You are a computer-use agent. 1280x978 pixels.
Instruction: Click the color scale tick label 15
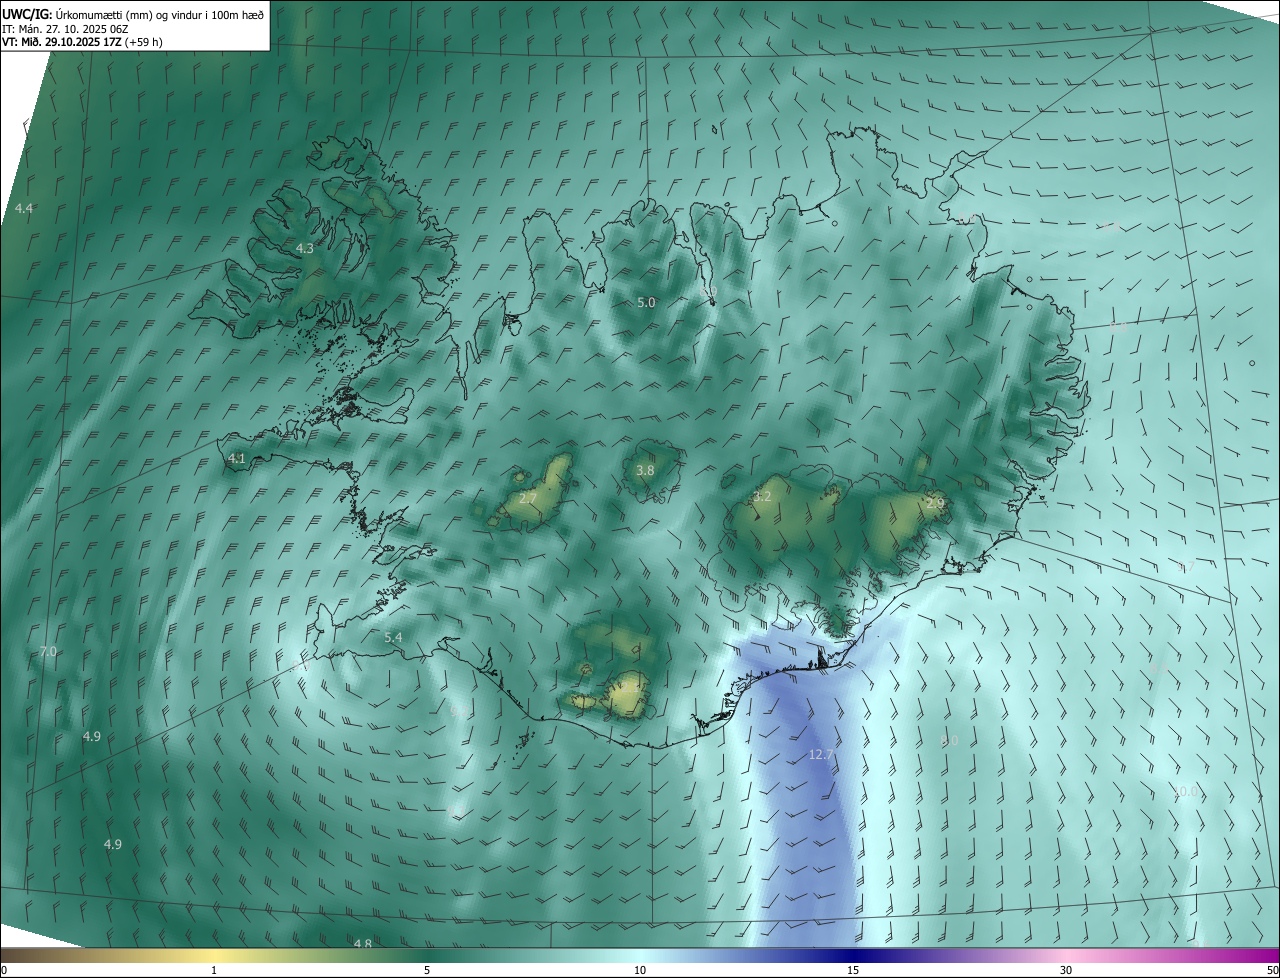pos(853,970)
